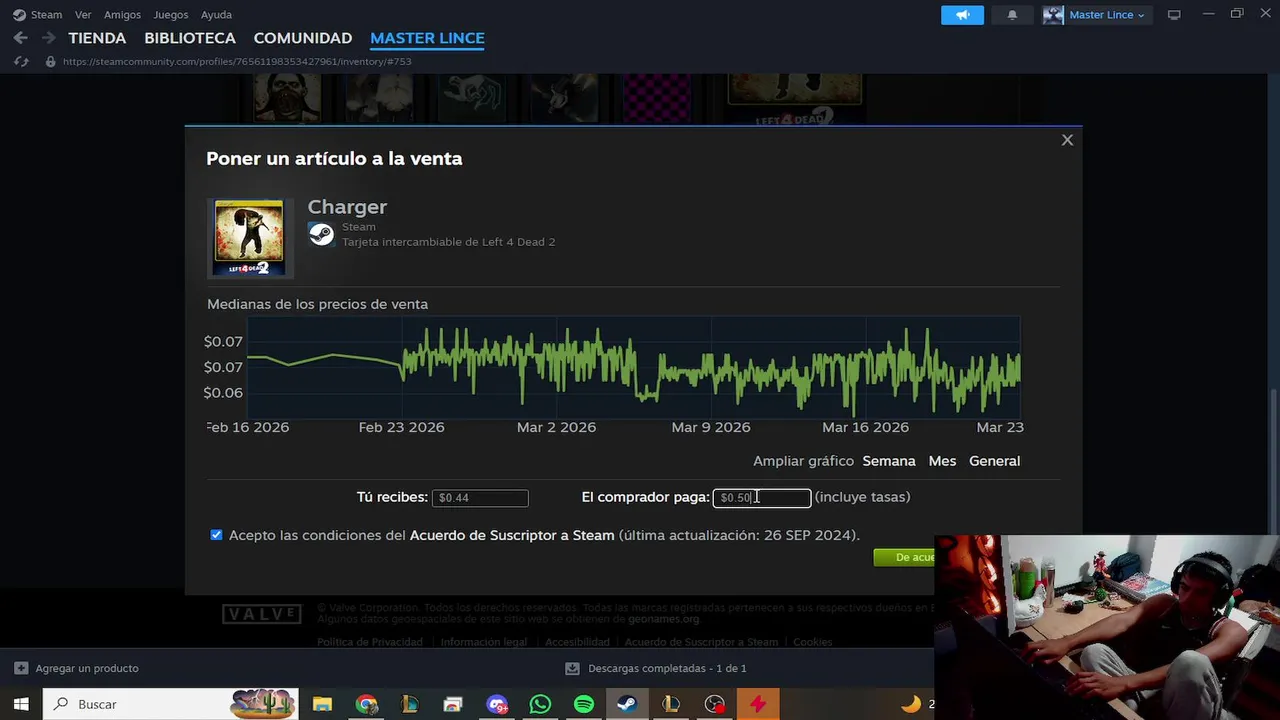The image size is (1280, 720).
Task: Click the Left 4 Dead 2 inventory item
Action: coord(795,100)
